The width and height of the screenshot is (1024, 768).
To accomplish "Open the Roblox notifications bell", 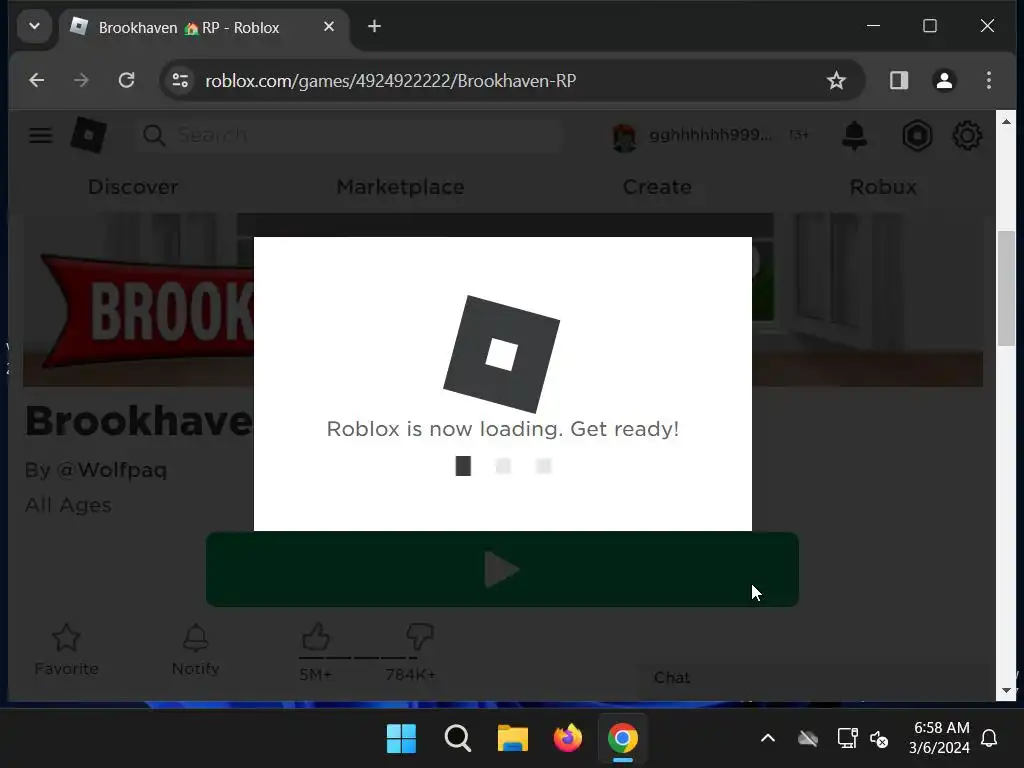I will coord(854,135).
